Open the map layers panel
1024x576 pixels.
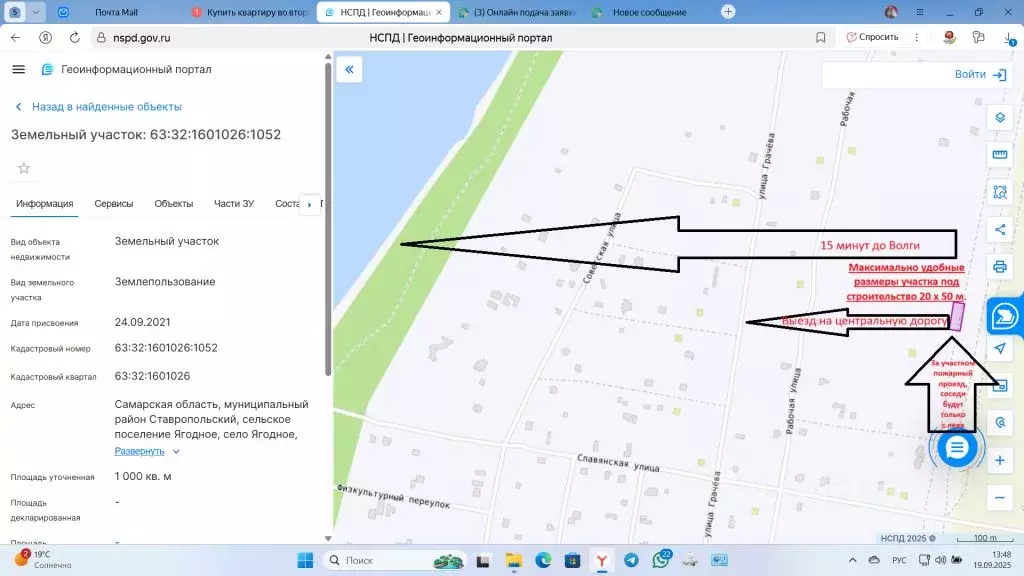[999, 117]
